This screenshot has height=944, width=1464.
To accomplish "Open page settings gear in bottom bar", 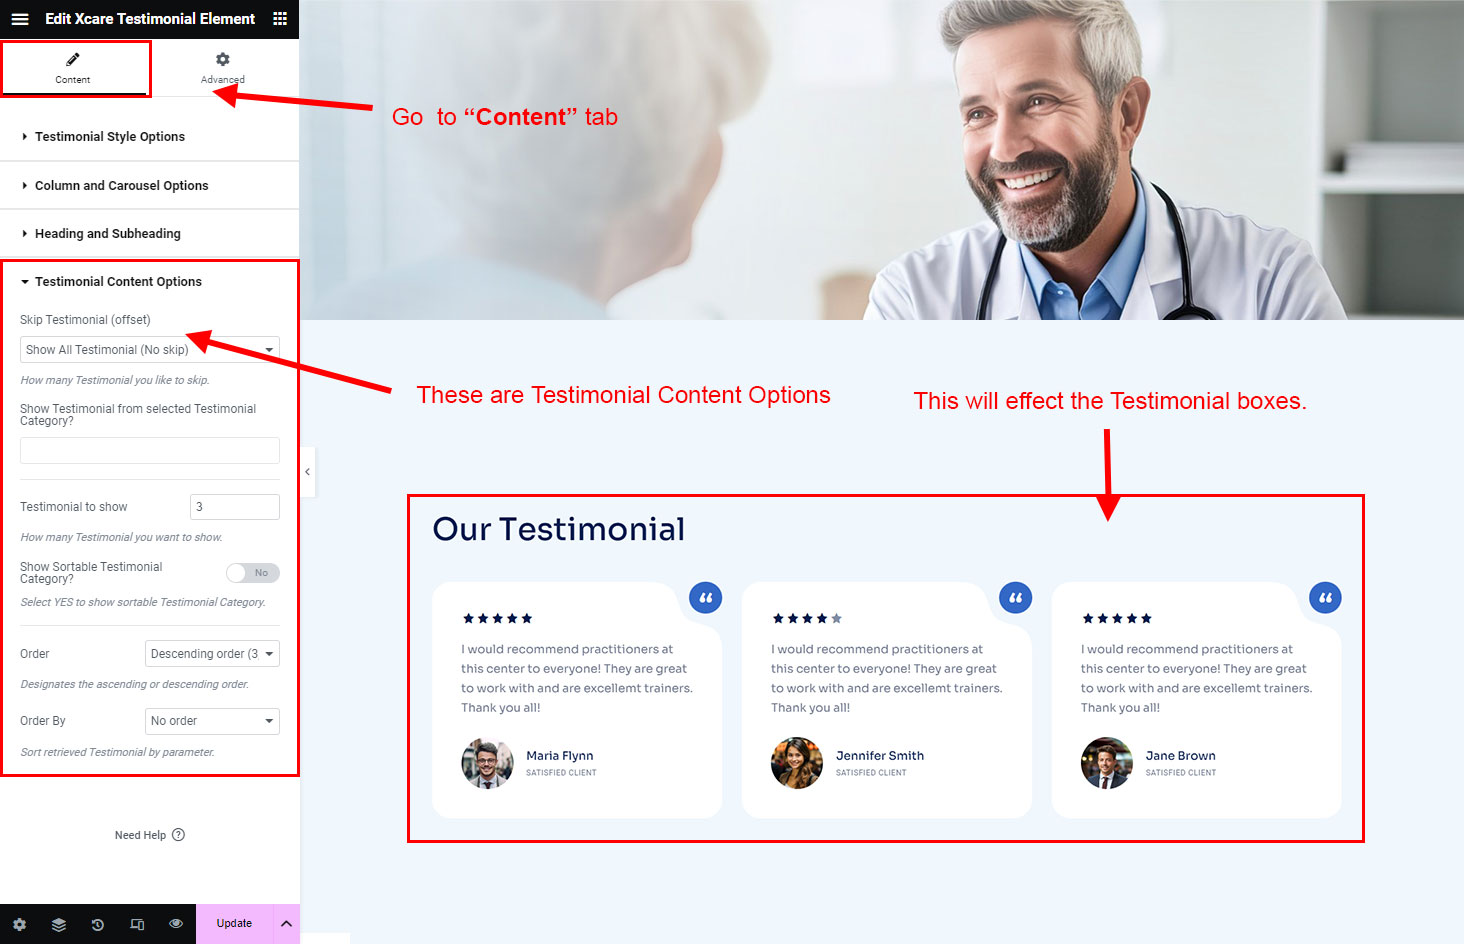I will 19,924.
